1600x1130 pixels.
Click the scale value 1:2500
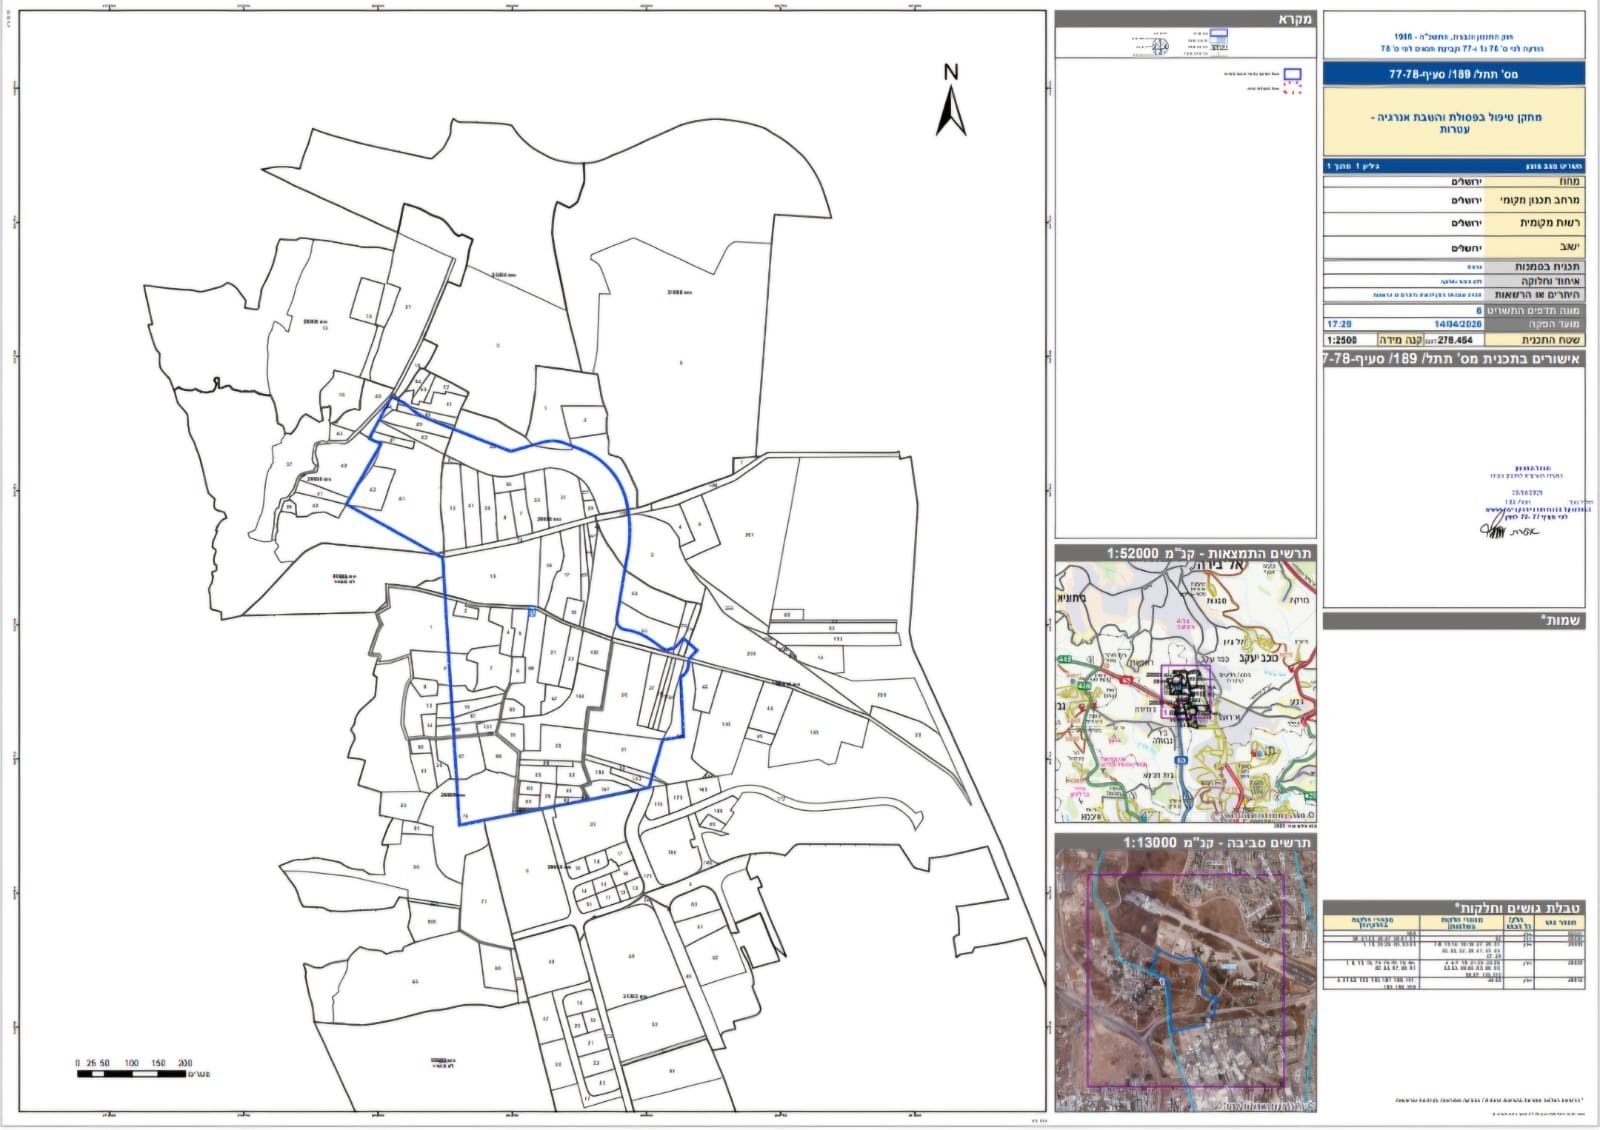click(1342, 340)
